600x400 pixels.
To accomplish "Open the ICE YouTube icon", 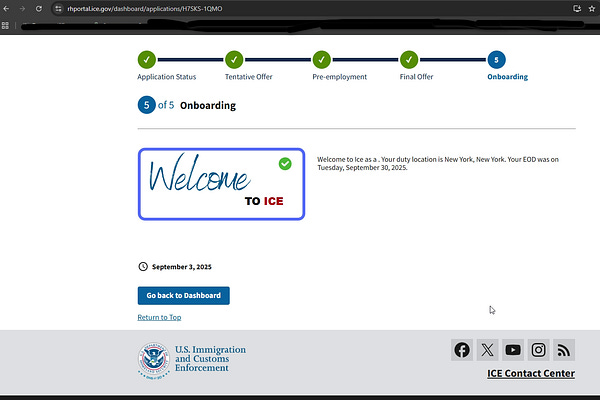I will point(513,350).
